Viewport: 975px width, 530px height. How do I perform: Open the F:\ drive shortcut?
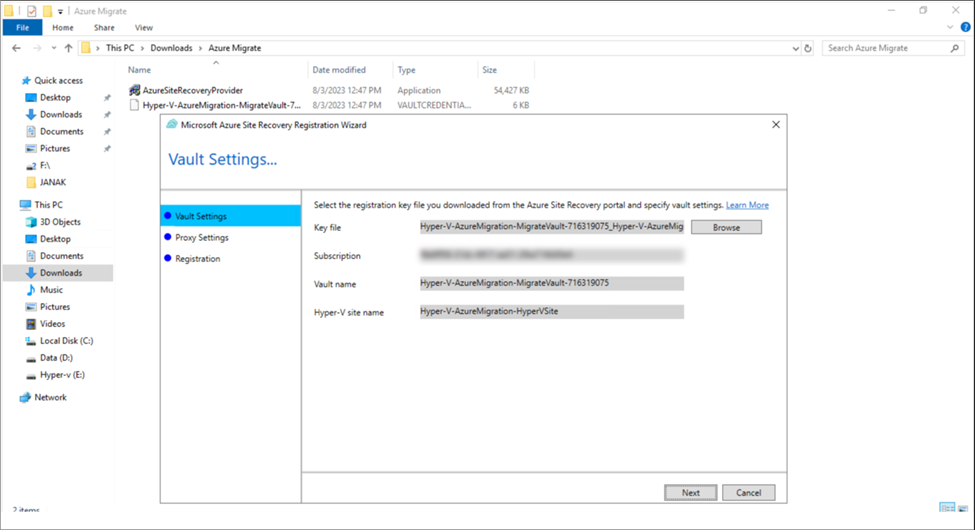[x=45, y=165]
